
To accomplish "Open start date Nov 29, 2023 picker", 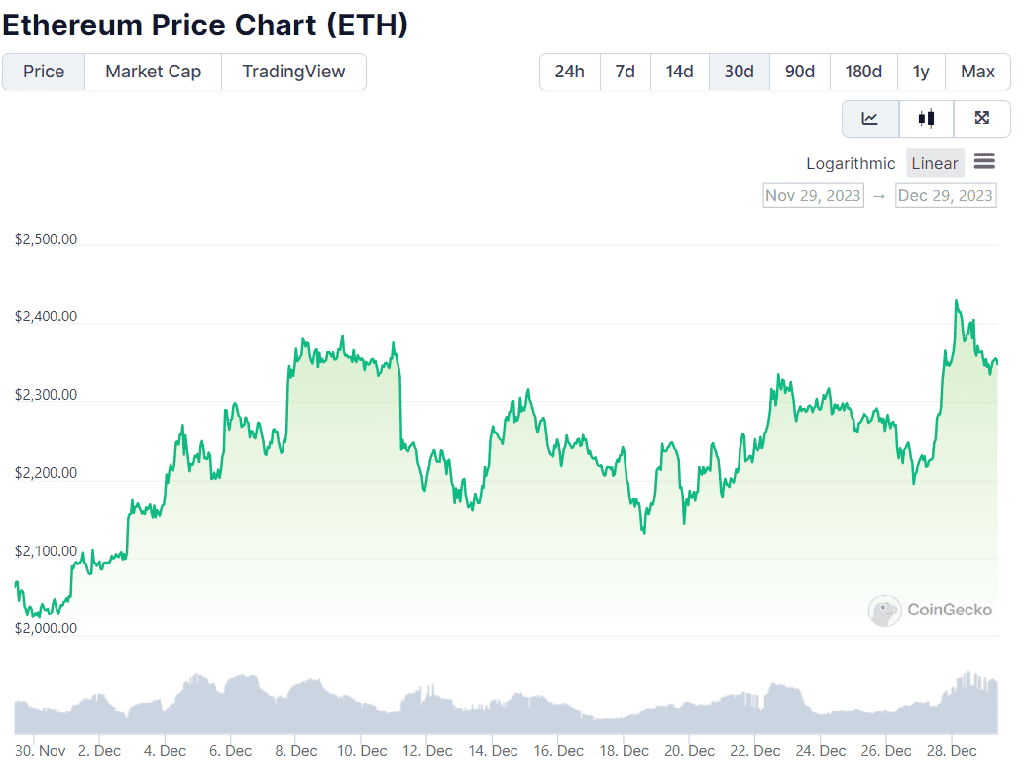I will [x=813, y=195].
